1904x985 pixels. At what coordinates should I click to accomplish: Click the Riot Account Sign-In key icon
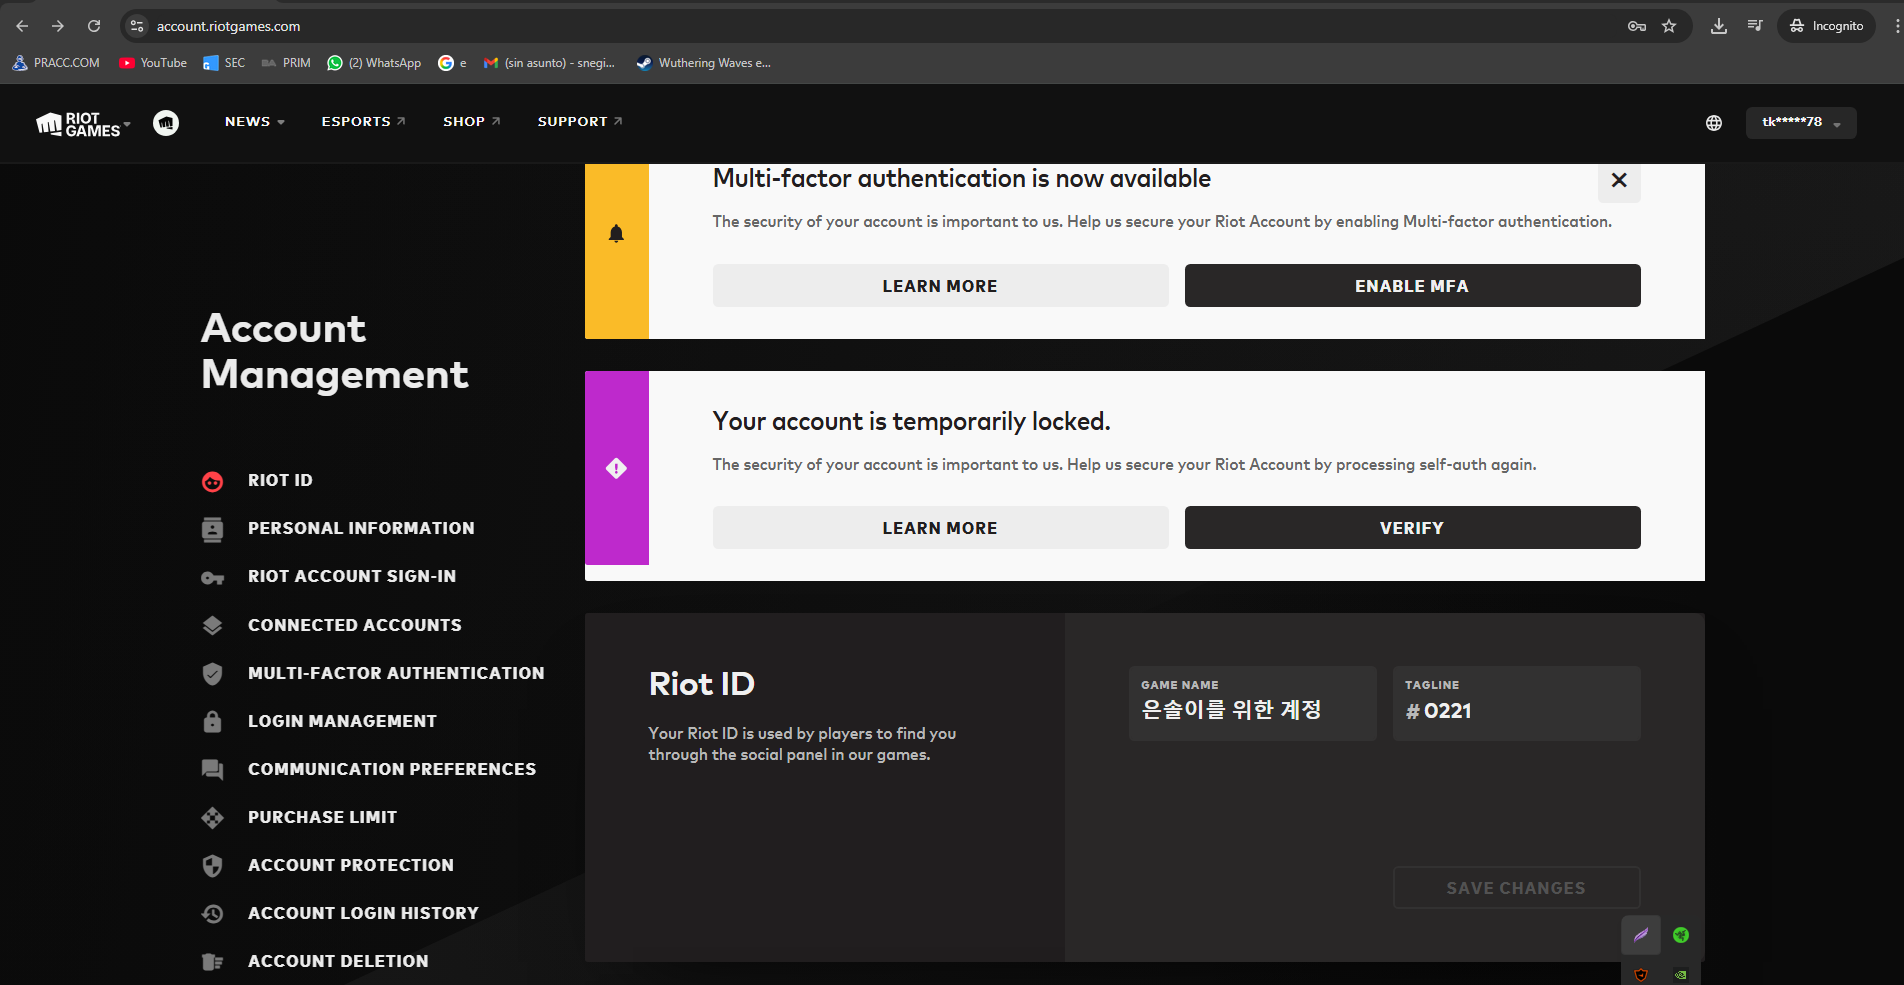pyautogui.click(x=213, y=577)
